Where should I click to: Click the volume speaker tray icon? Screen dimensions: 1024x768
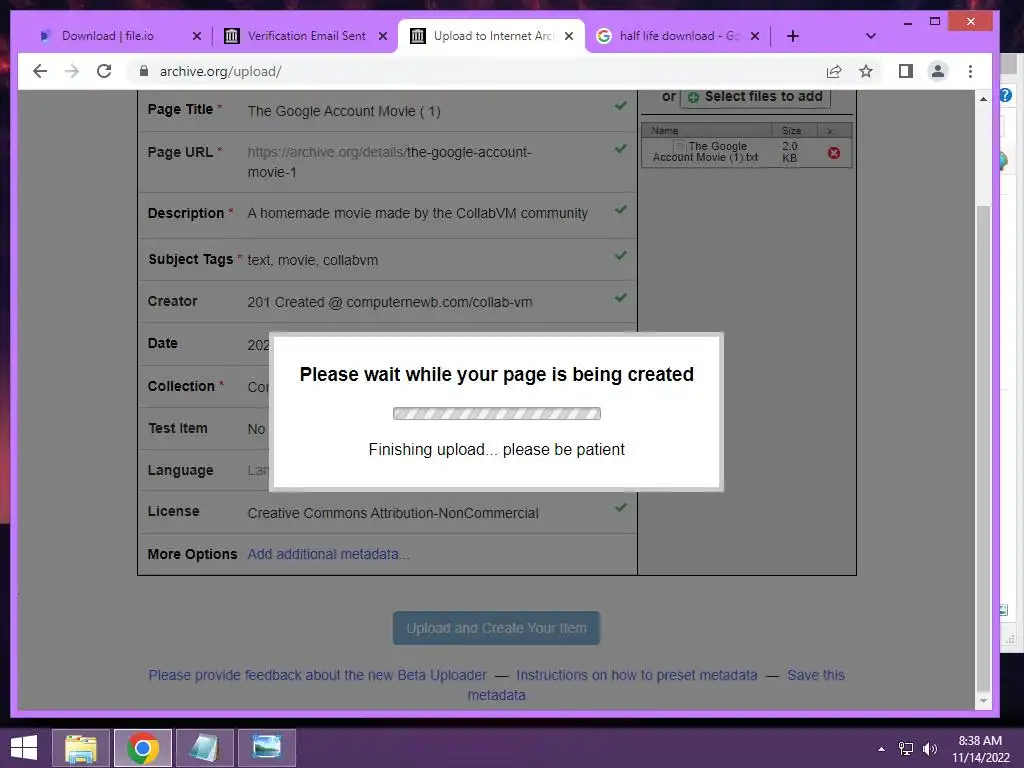click(930, 749)
